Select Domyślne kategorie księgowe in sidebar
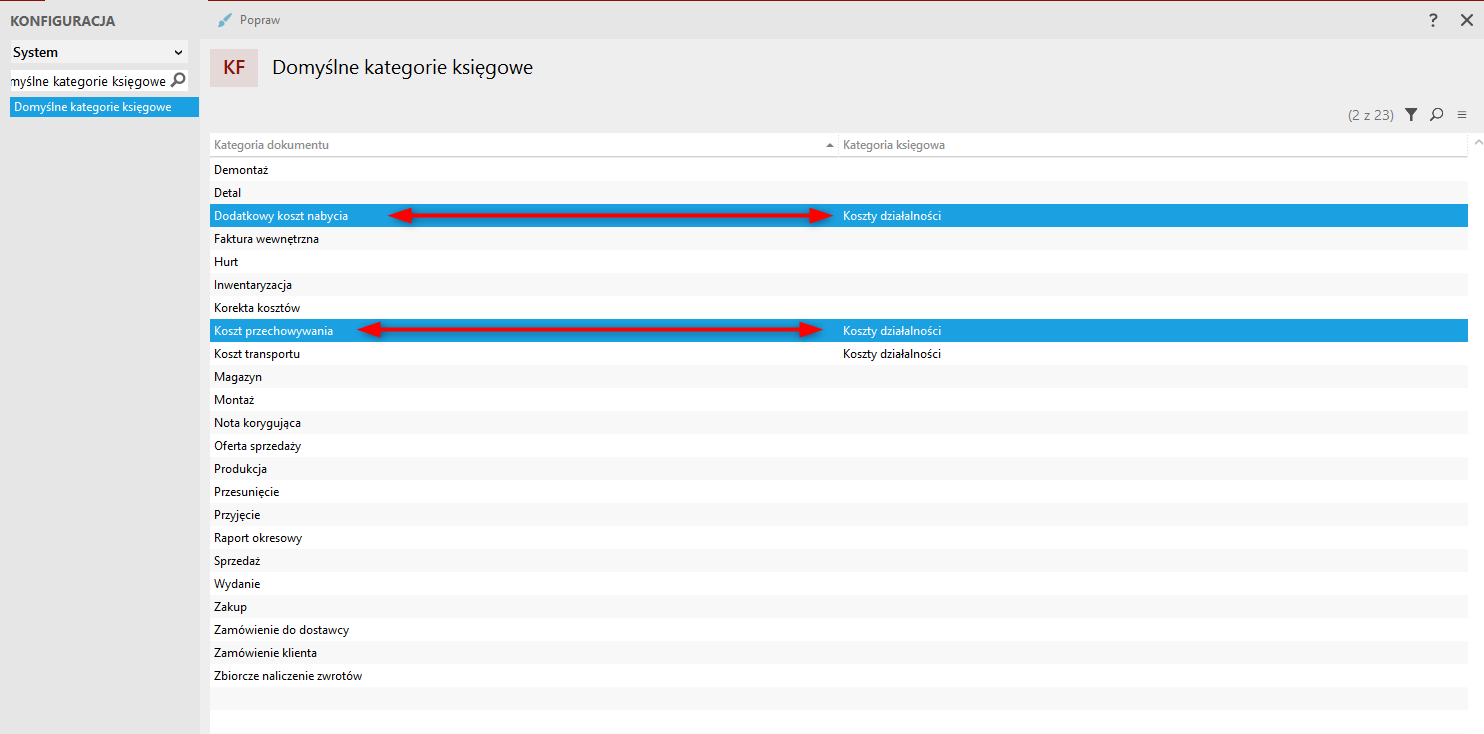 (x=105, y=107)
